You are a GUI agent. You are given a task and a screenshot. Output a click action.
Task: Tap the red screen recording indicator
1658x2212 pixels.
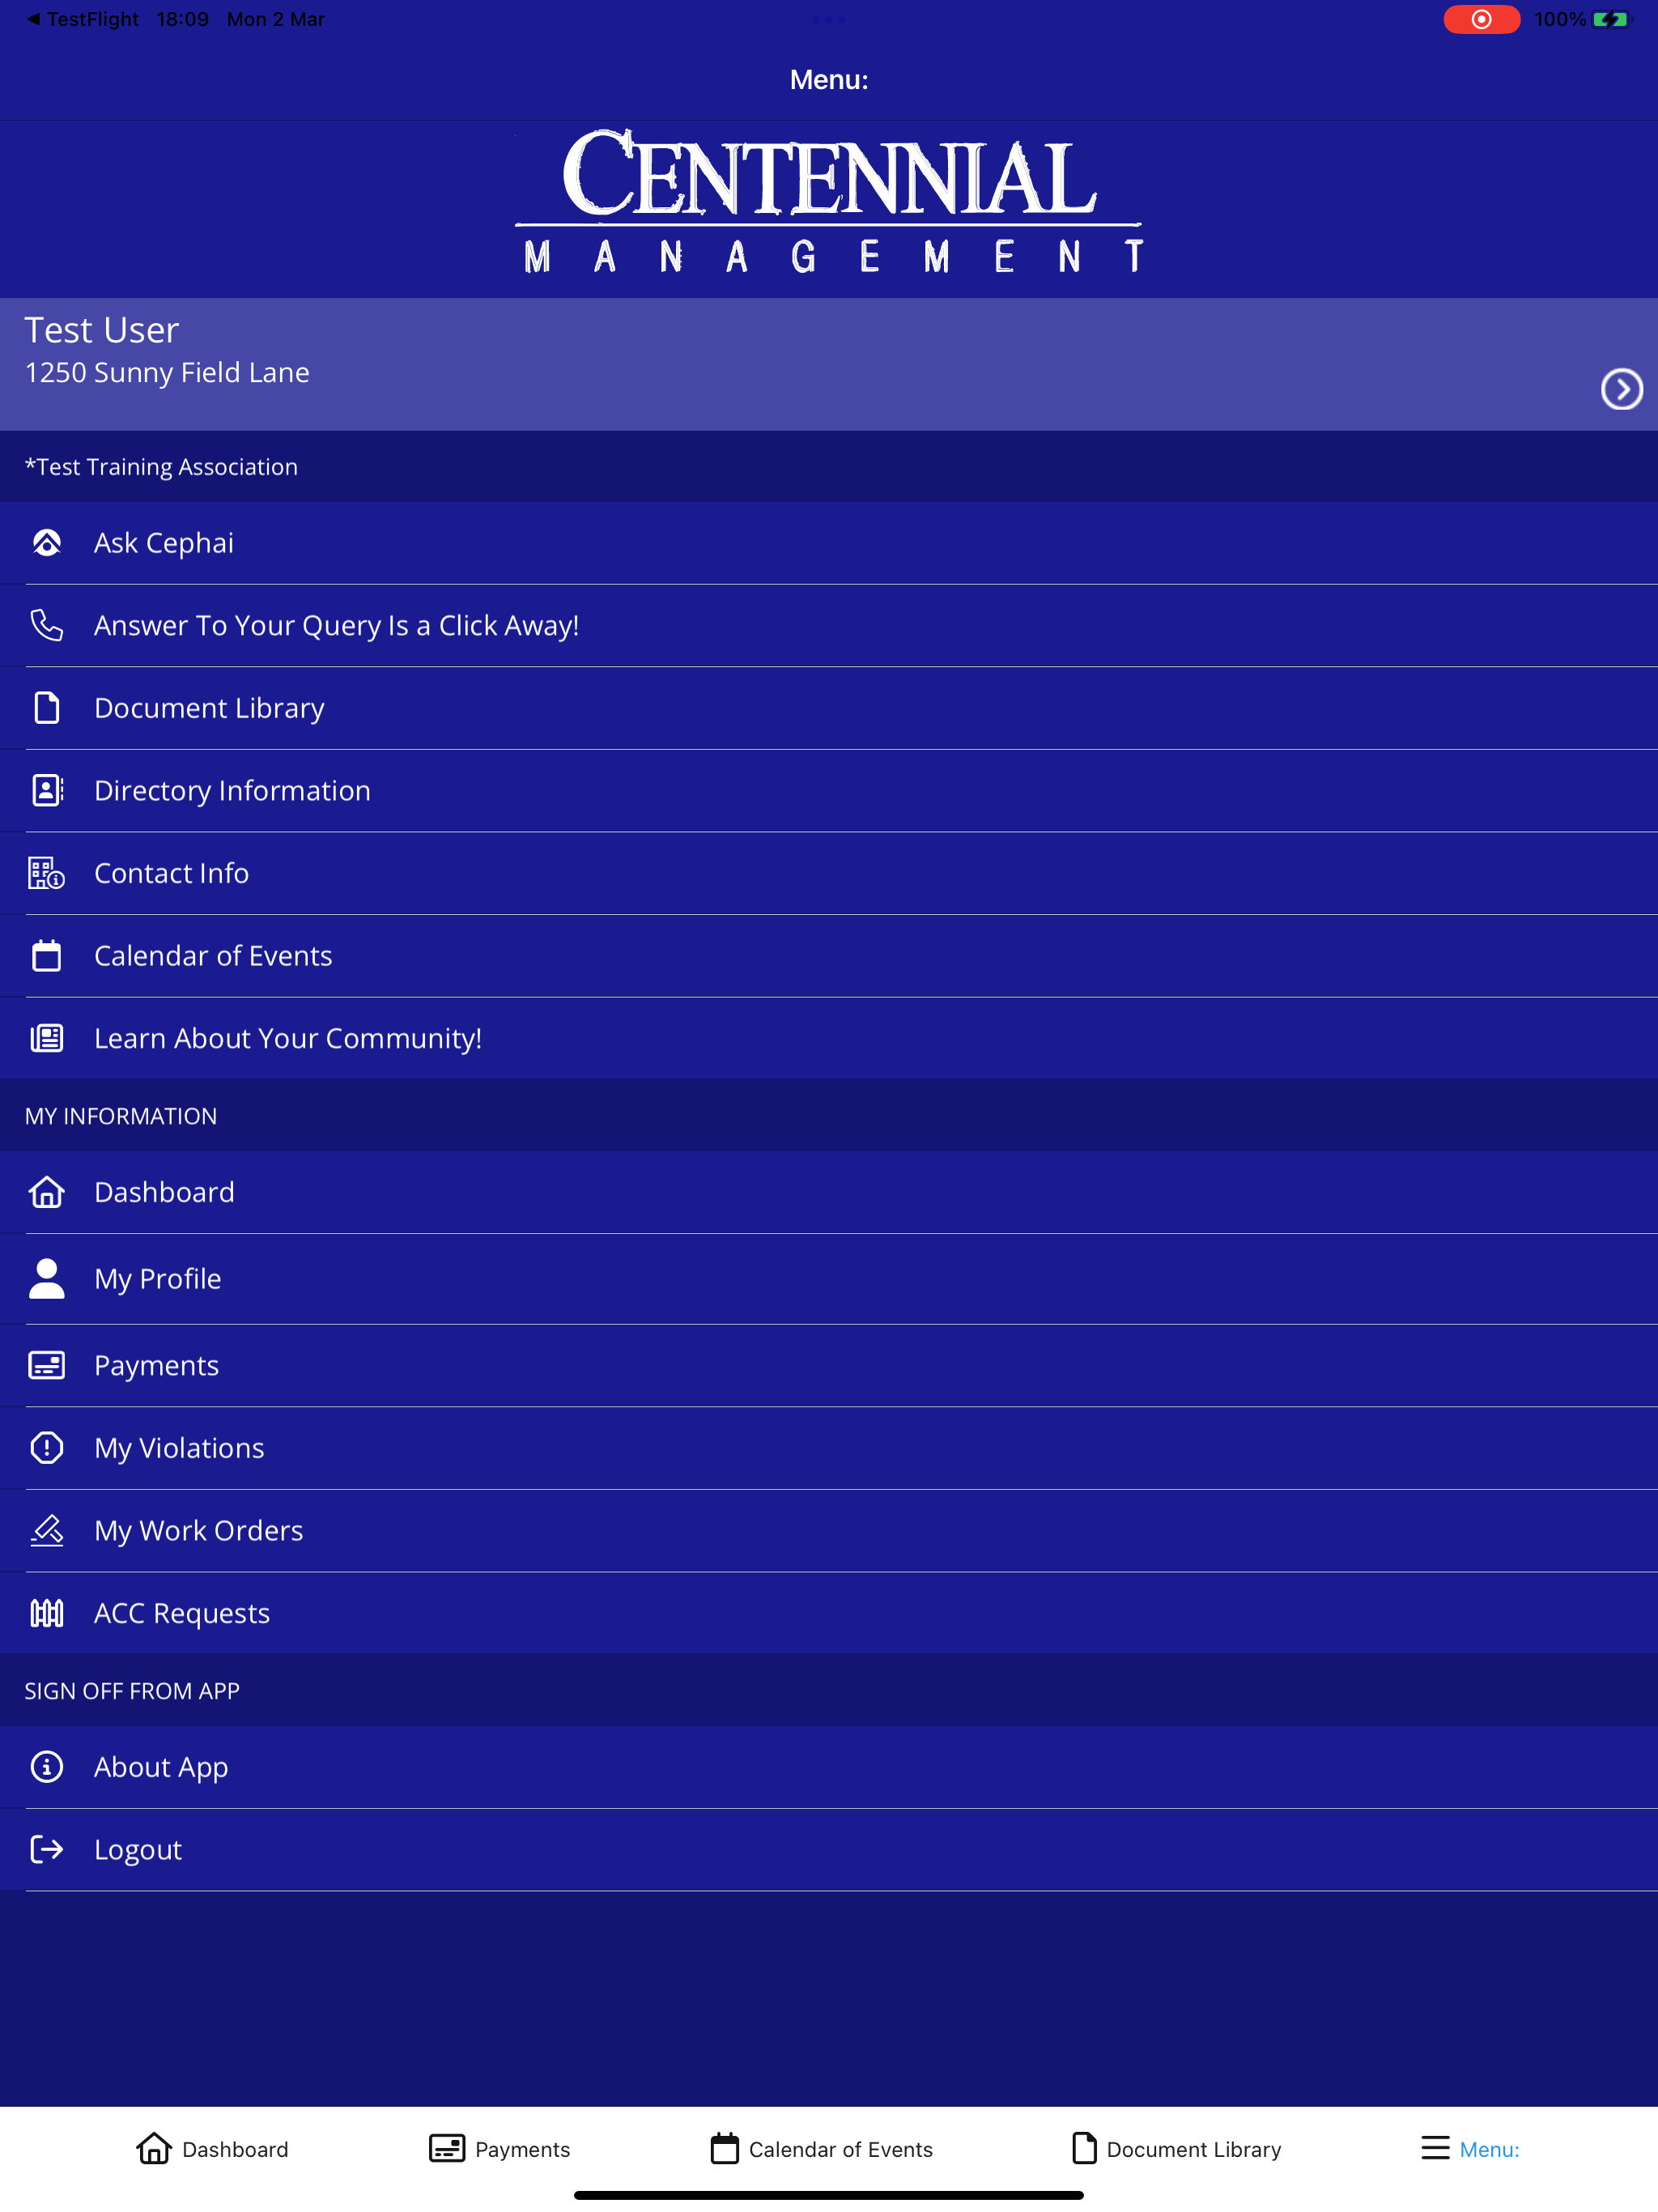point(1481,19)
